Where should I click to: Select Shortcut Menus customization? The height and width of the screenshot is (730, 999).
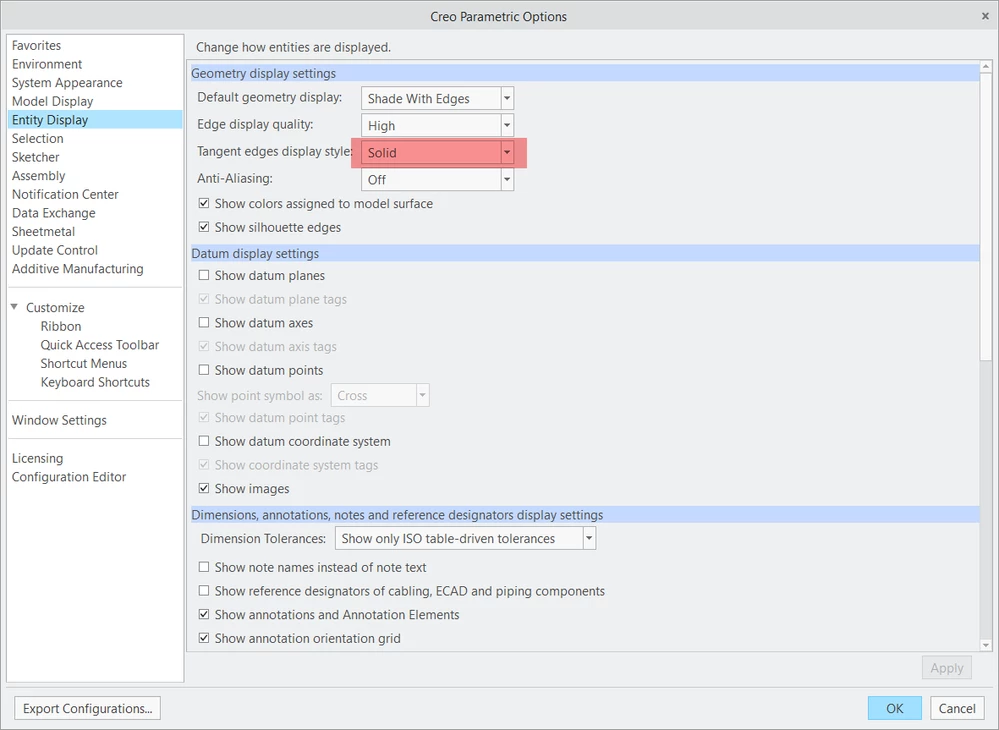[83, 364]
